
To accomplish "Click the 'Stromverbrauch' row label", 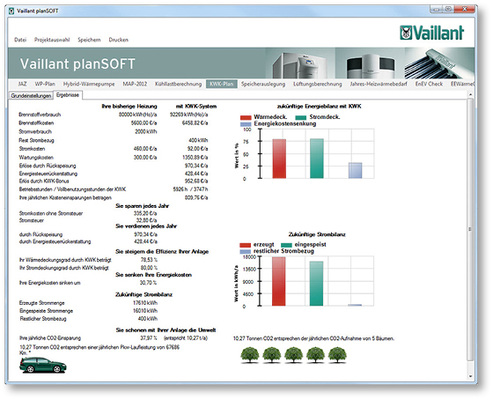I will pos(35,132).
